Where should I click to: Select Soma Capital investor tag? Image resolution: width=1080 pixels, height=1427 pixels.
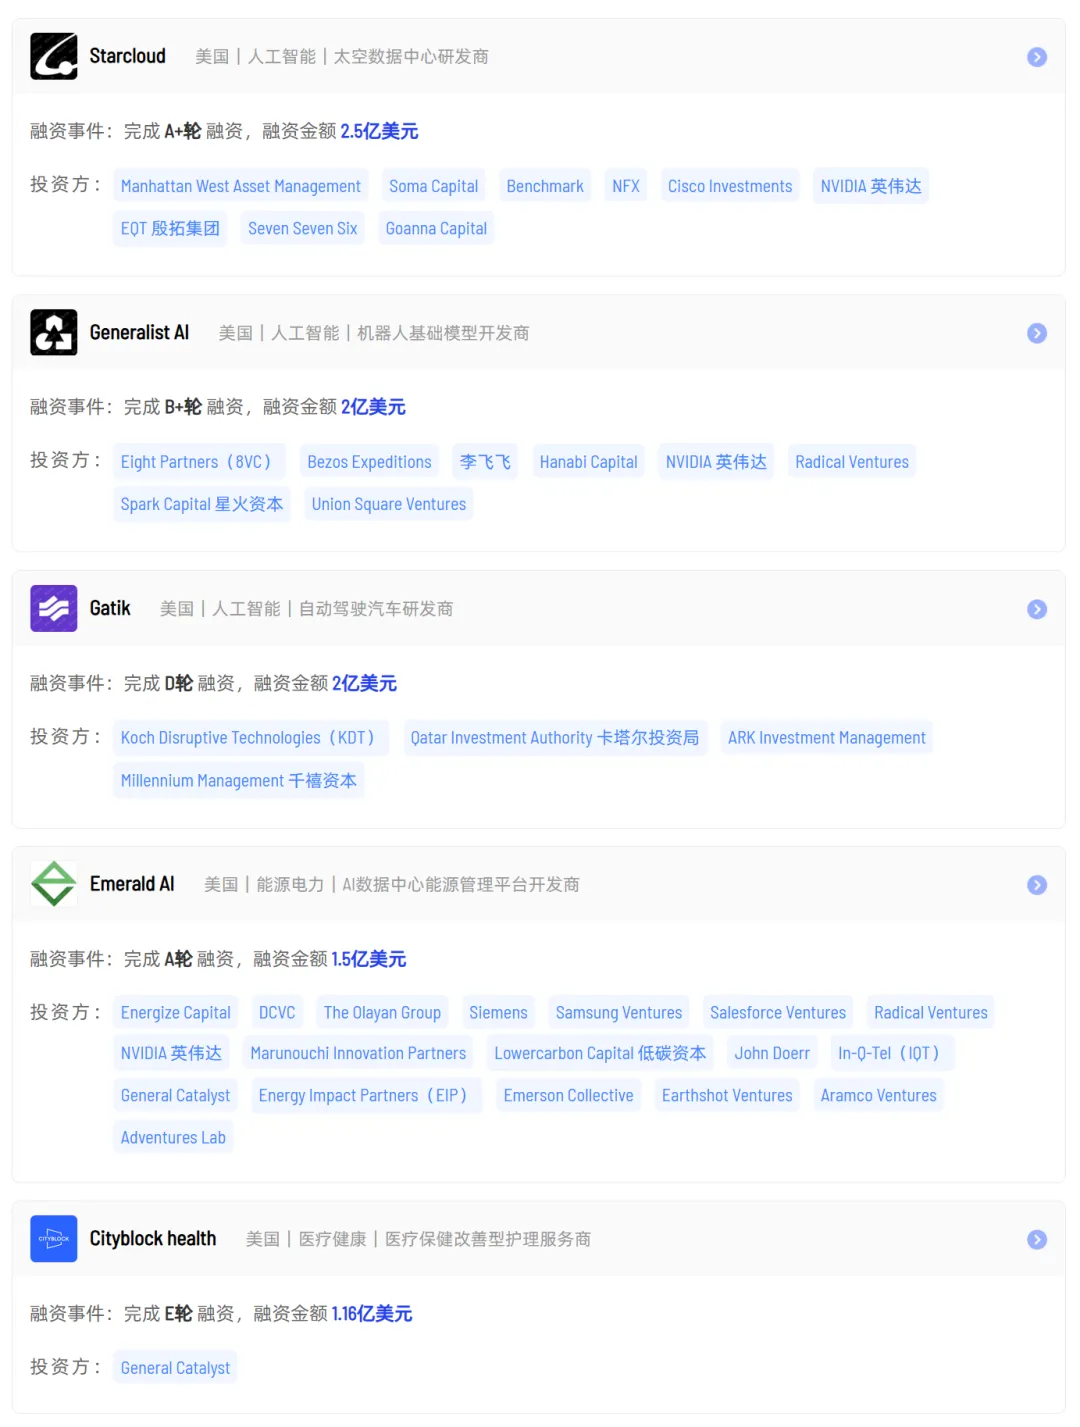tap(434, 186)
